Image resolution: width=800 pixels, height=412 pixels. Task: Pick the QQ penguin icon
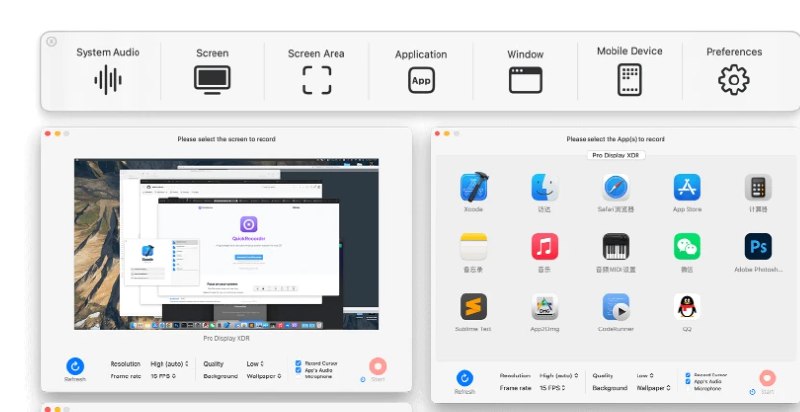[687, 306]
